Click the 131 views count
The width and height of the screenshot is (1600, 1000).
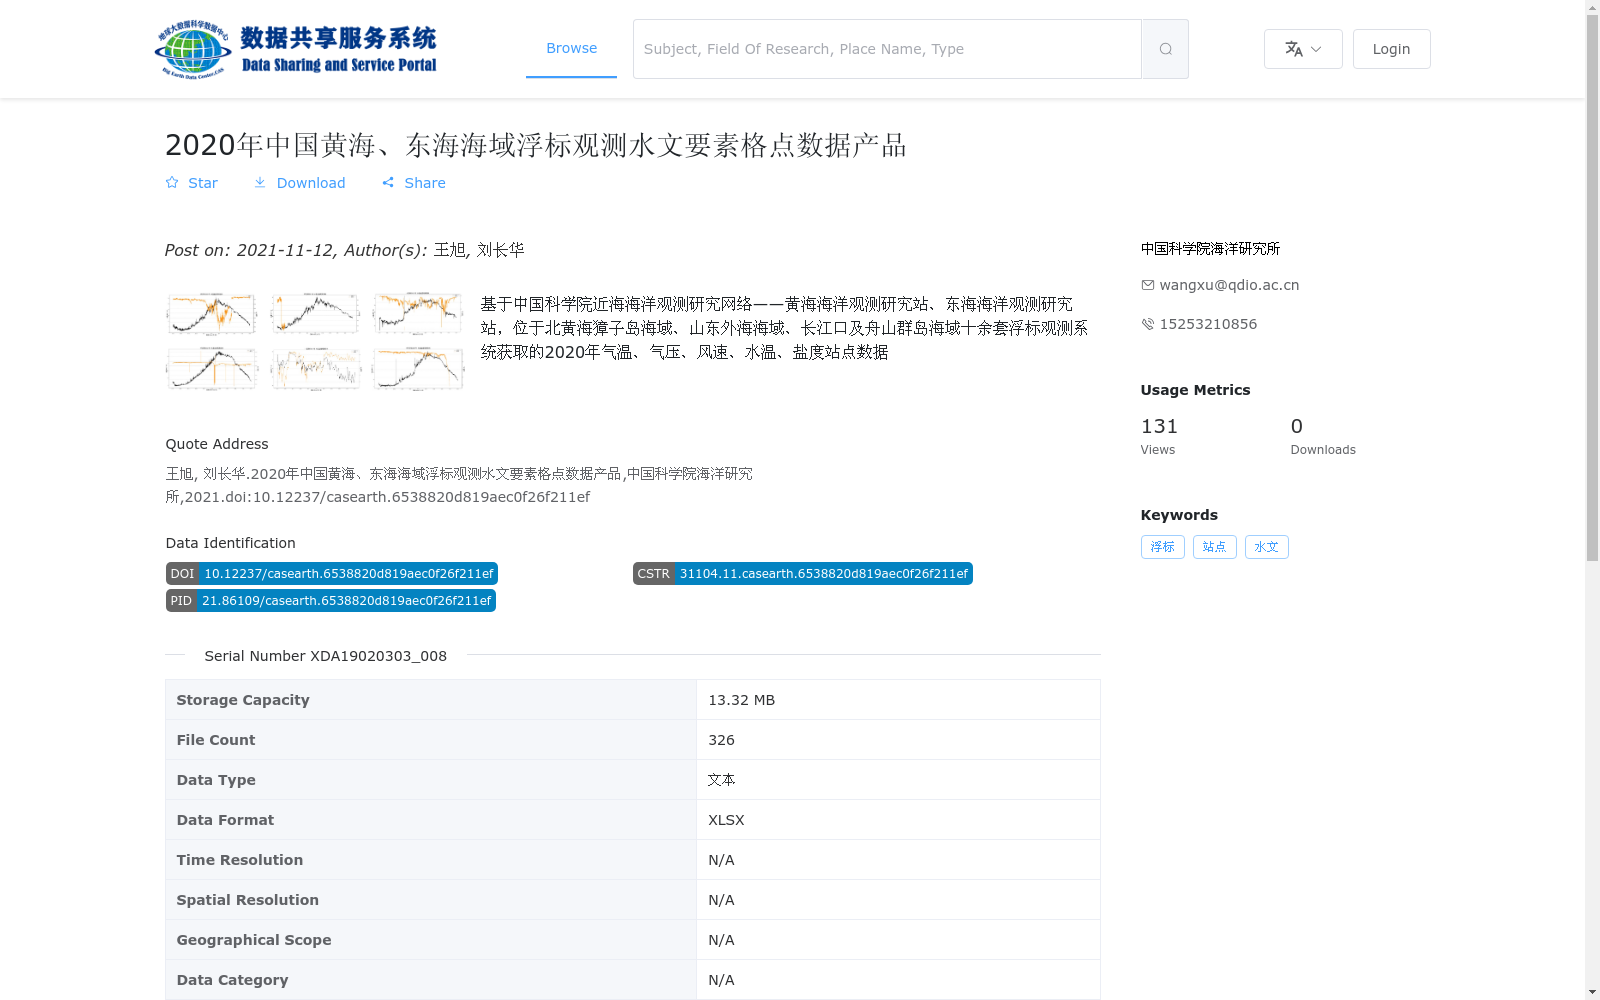coord(1159,426)
